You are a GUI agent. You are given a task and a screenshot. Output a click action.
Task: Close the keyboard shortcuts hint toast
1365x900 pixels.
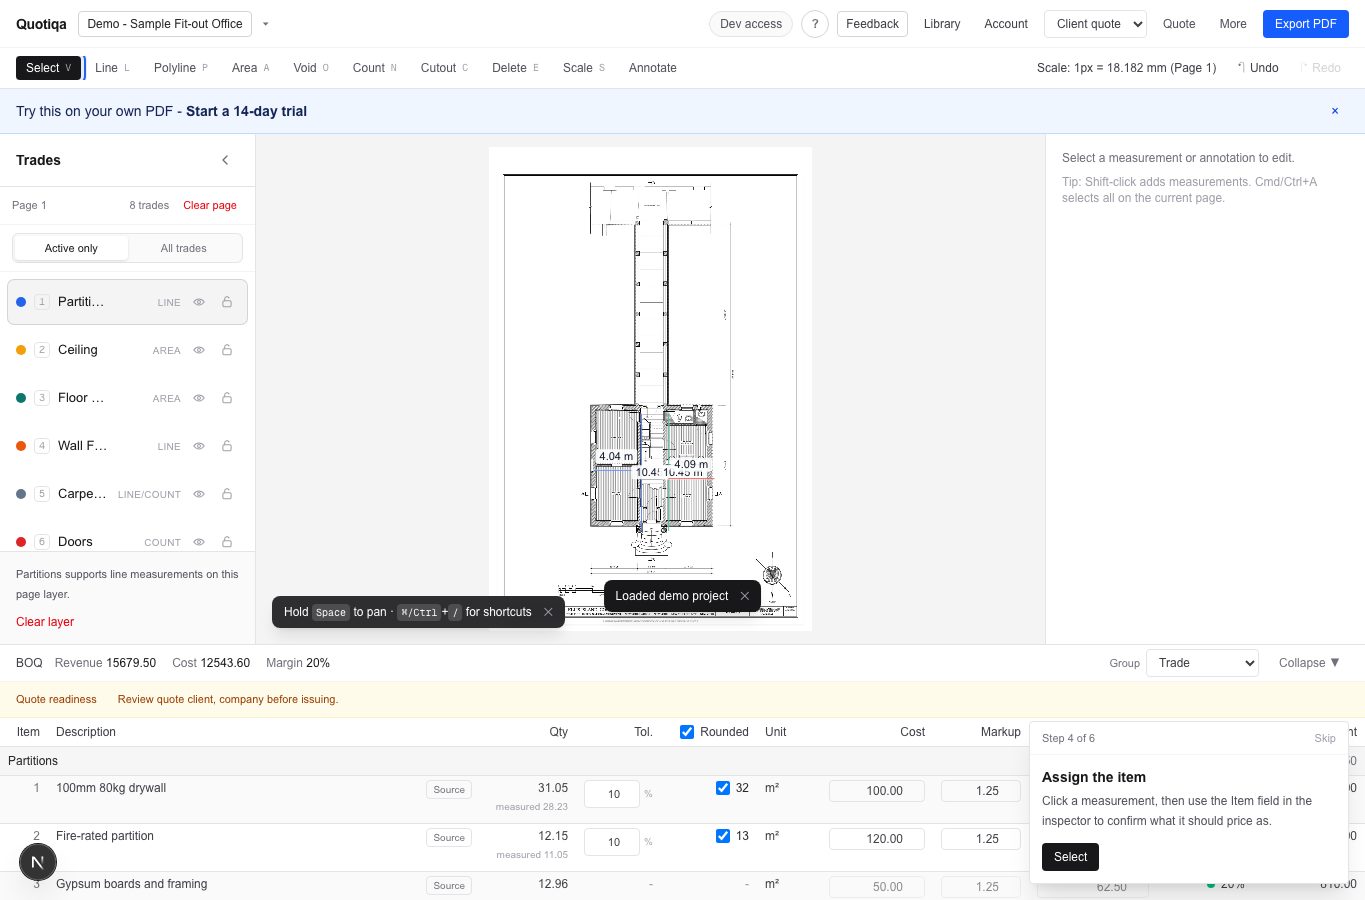point(548,612)
